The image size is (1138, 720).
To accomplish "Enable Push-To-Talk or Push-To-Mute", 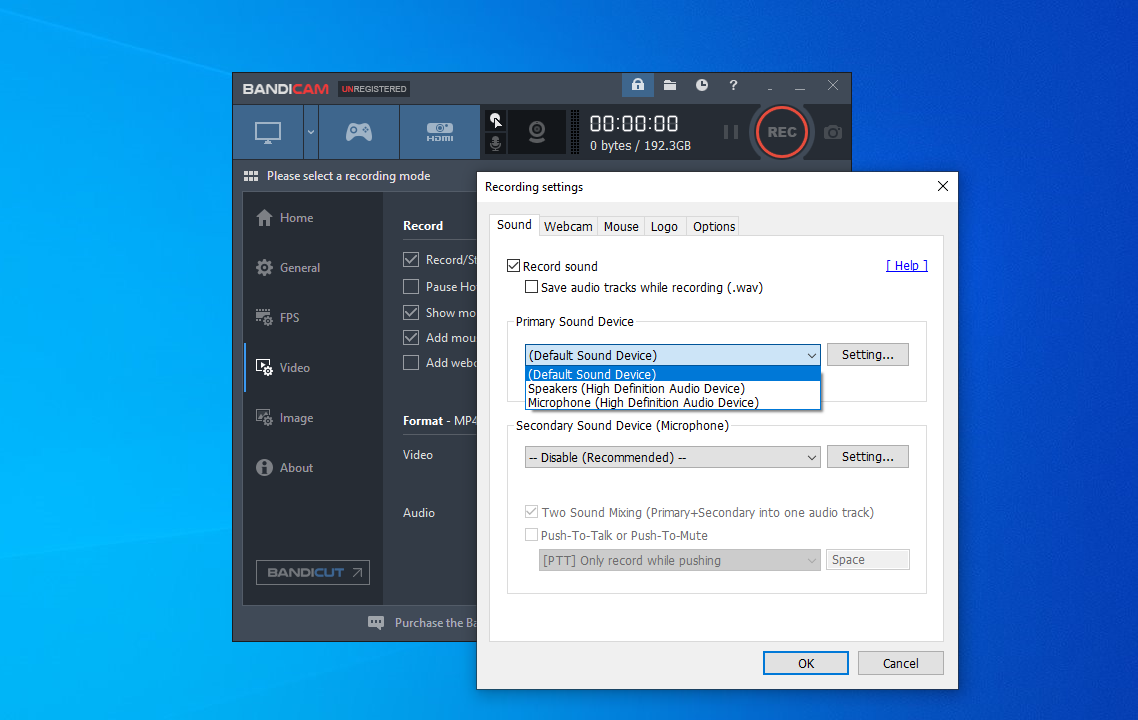I will pyautogui.click(x=532, y=534).
